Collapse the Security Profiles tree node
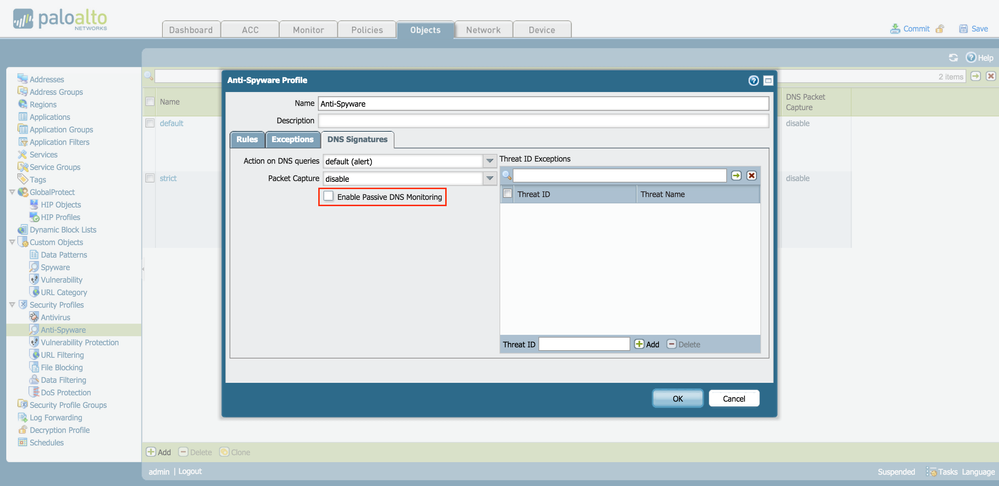999x486 pixels. (12, 305)
